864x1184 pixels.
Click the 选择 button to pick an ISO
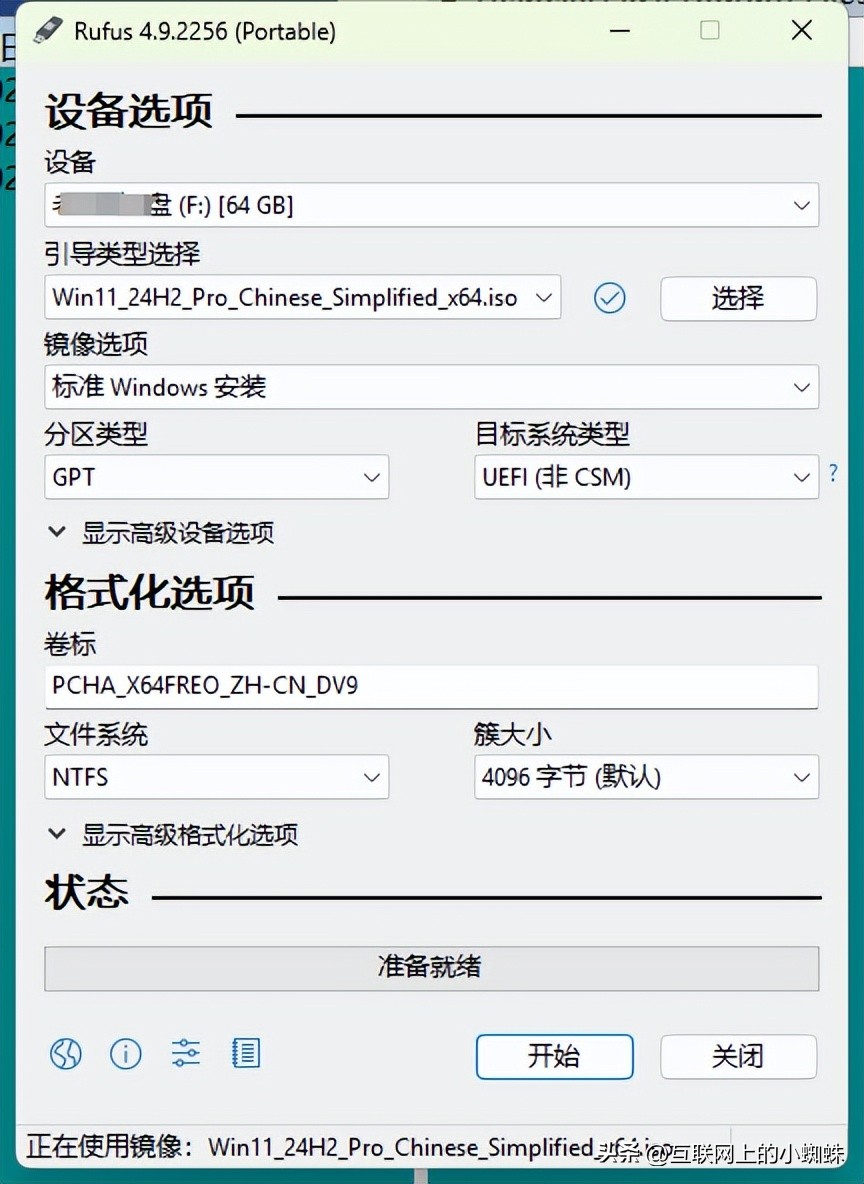coord(738,298)
